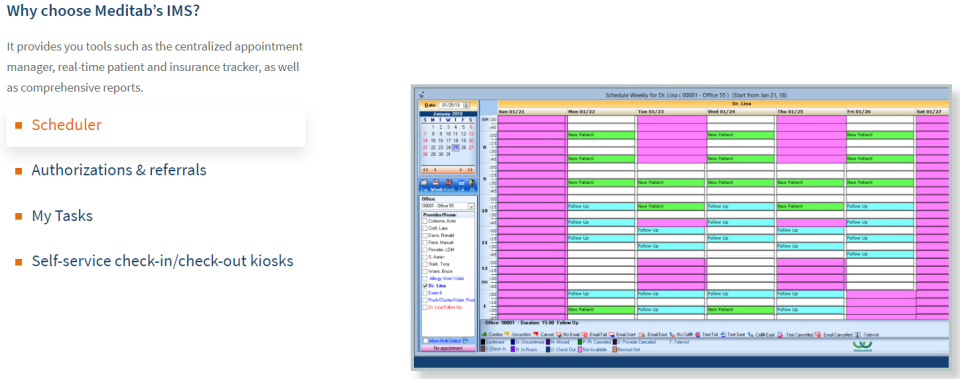
Task: Go to next month in mini calendar
Action: [460, 170]
